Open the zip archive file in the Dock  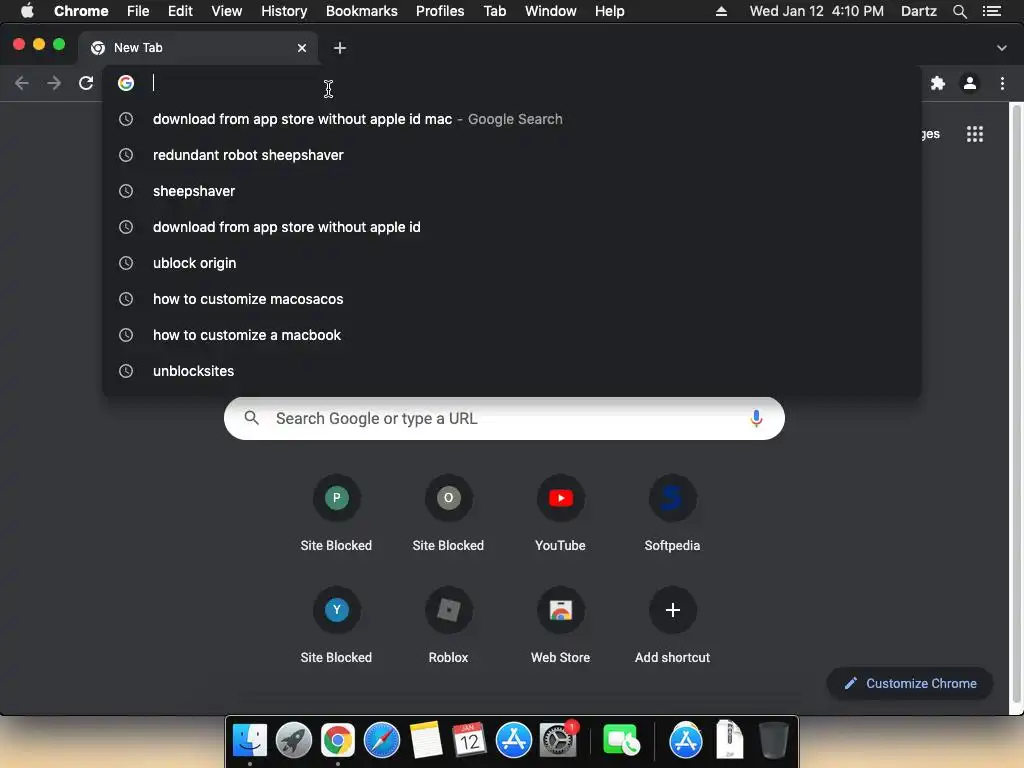tap(729, 740)
